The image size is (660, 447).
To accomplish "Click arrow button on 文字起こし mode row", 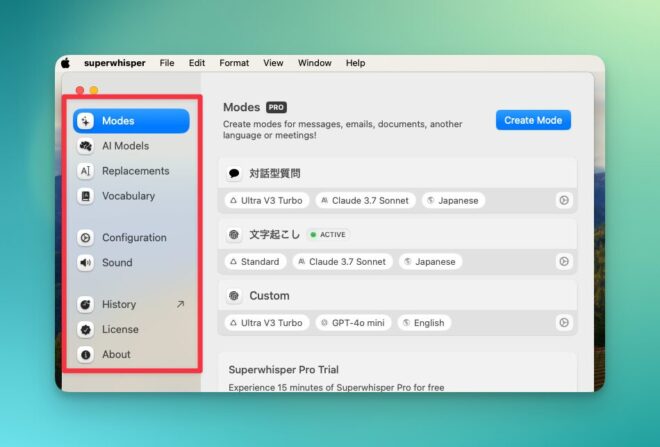I will (564, 261).
